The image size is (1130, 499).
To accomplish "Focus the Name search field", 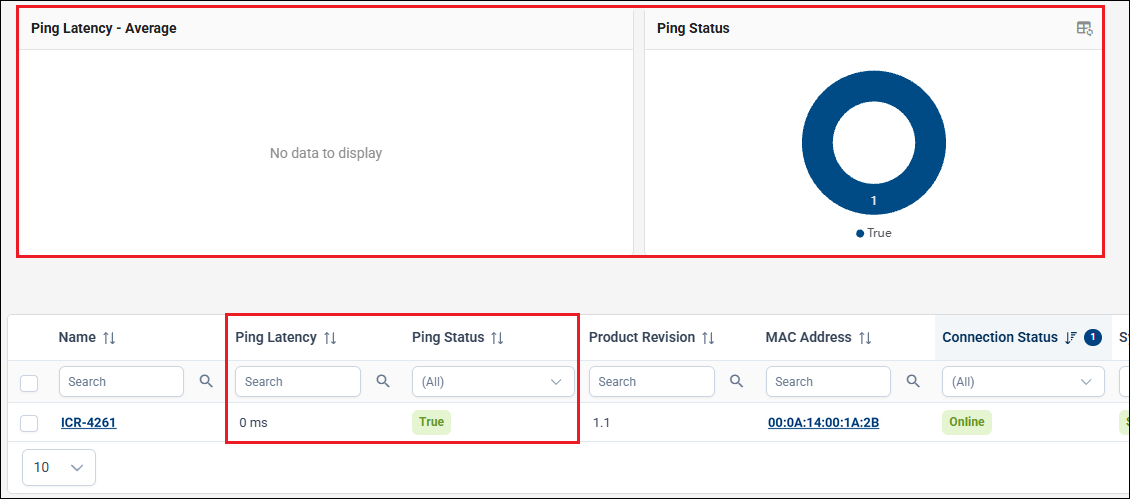I will click(x=121, y=381).
